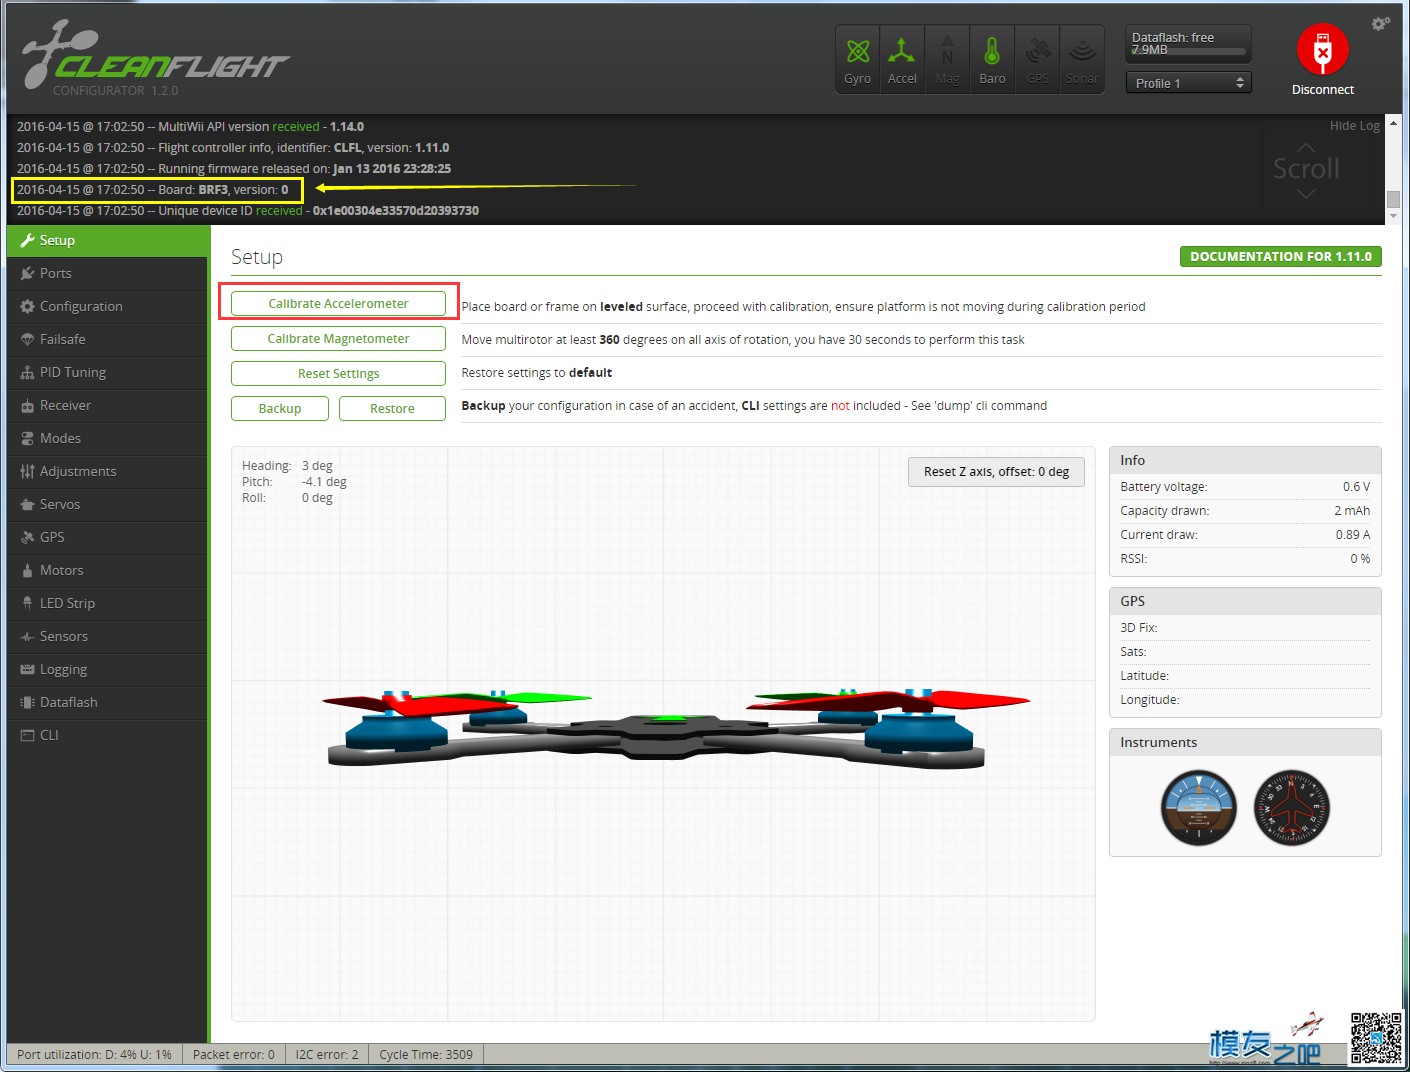This screenshot has height=1072, width=1410.
Task: Switch to the Failsafe tab
Action: pyautogui.click(x=107, y=339)
